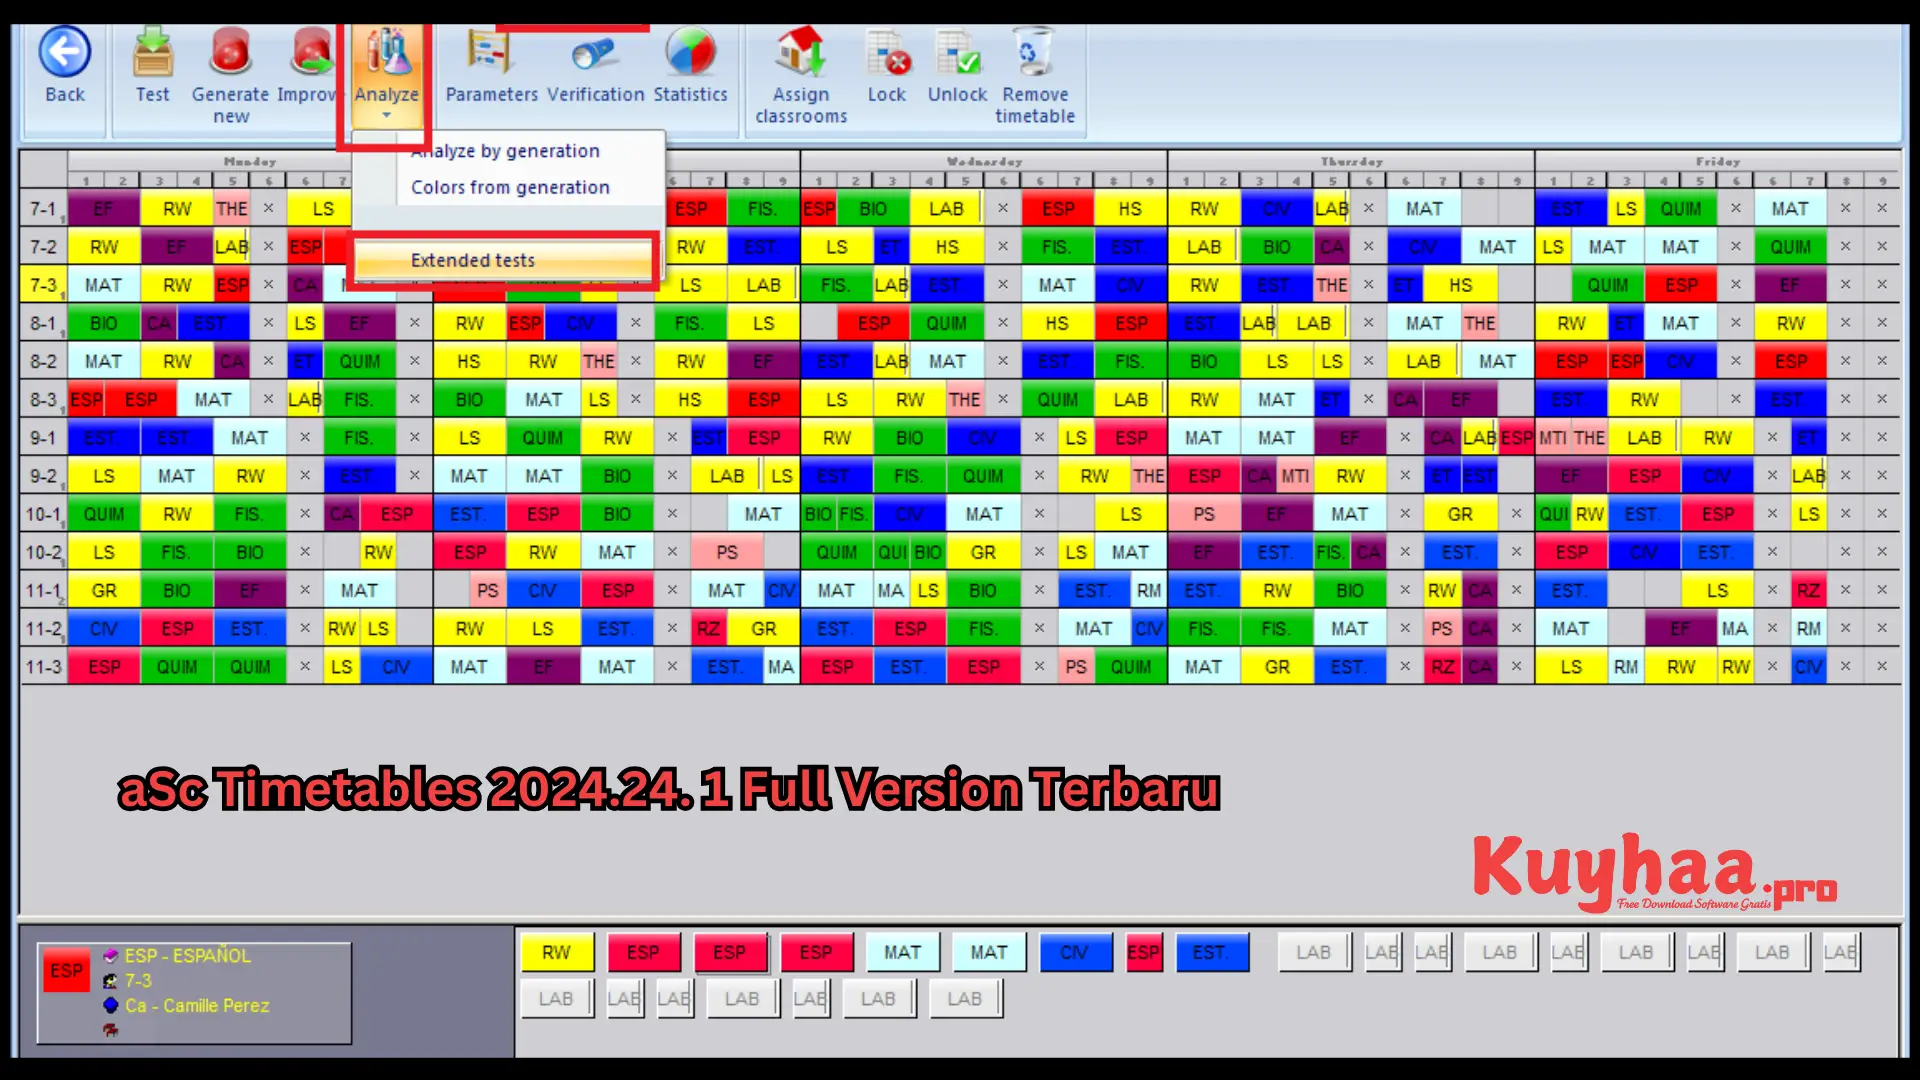This screenshot has height=1080, width=1920.
Task: Click the Assign classrooms icon
Action: point(801,52)
